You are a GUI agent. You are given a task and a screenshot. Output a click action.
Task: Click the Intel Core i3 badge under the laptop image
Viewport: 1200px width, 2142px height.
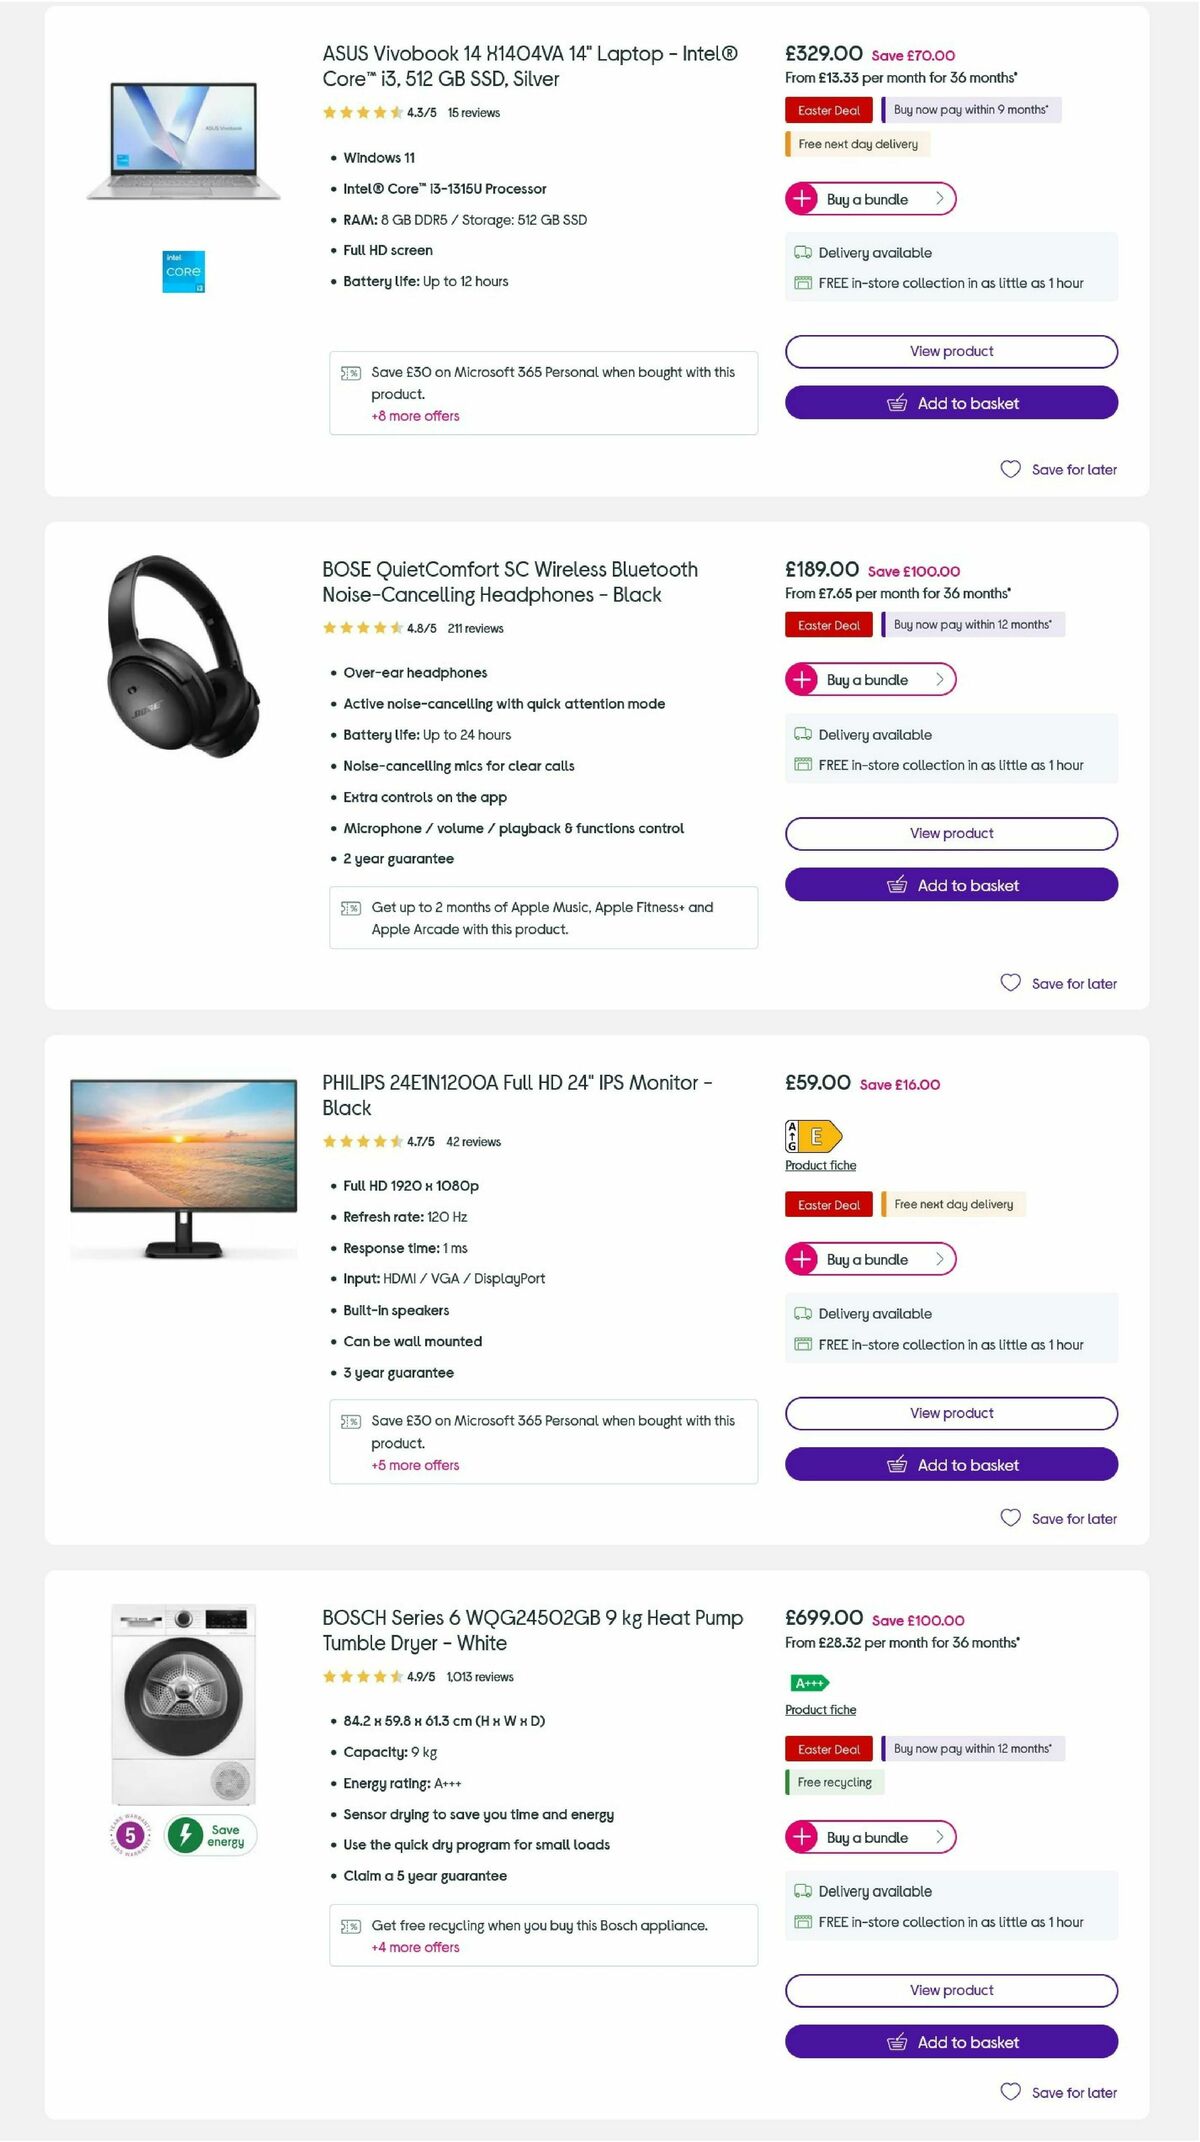(x=183, y=270)
